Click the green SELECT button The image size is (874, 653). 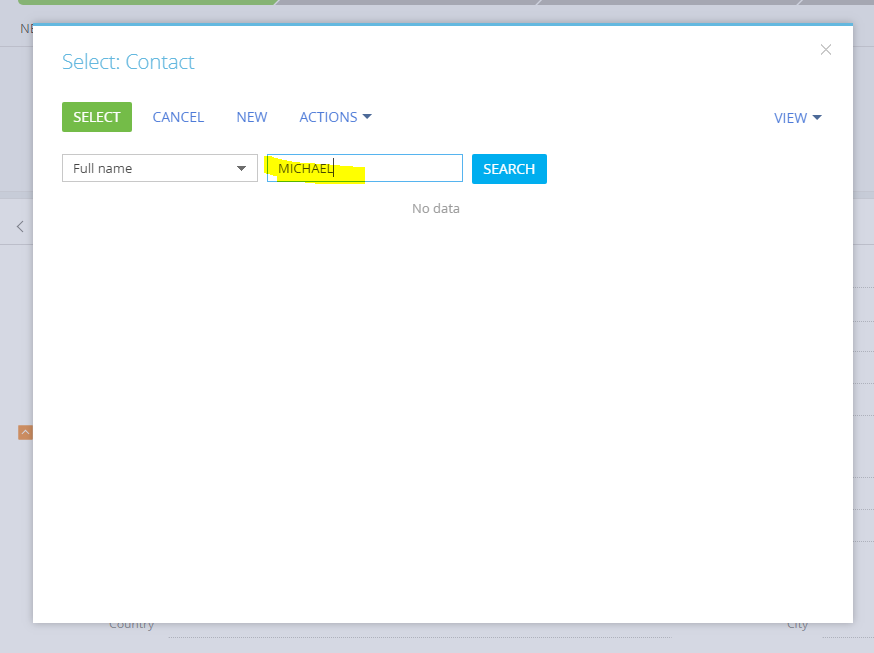(x=96, y=117)
